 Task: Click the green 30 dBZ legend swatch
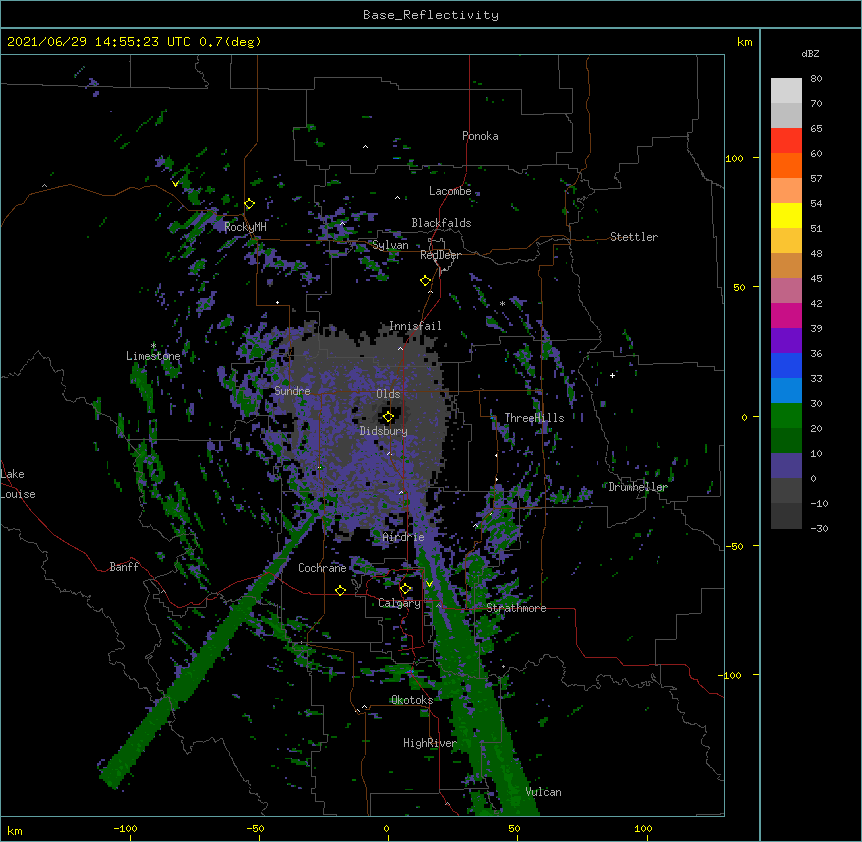coord(786,416)
